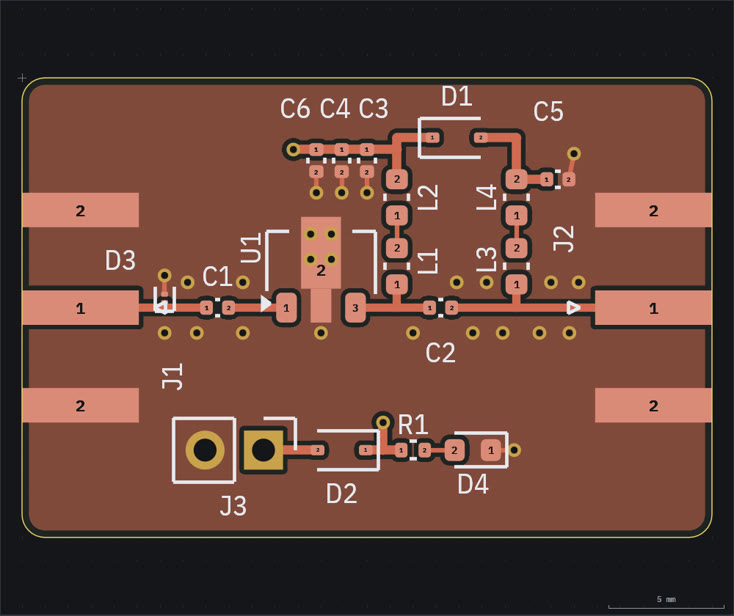Image resolution: width=734 pixels, height=616 pixels.
Task: Click the 5 mm scale indicator
Action: click(x=666, y=602)
